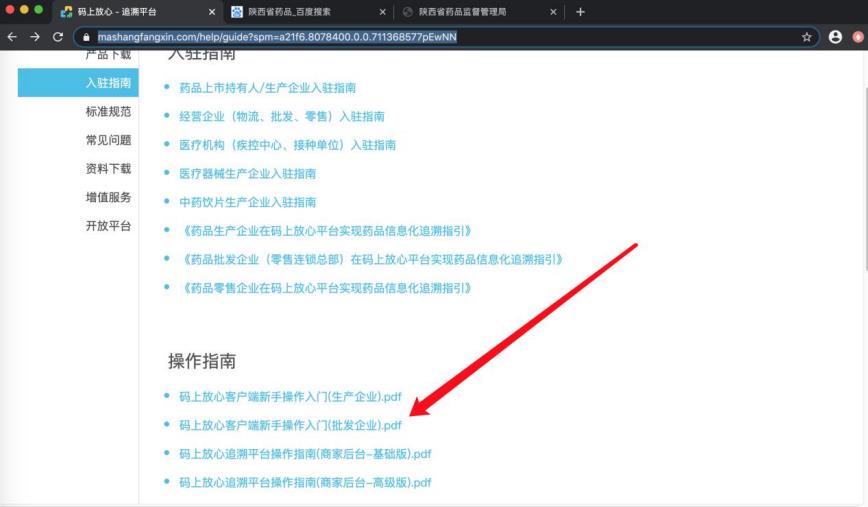Open 码上放心客户端新手操作入门(生产企业).pdf
The width and height of the screenshot is (868, 507).
[290, 397]
